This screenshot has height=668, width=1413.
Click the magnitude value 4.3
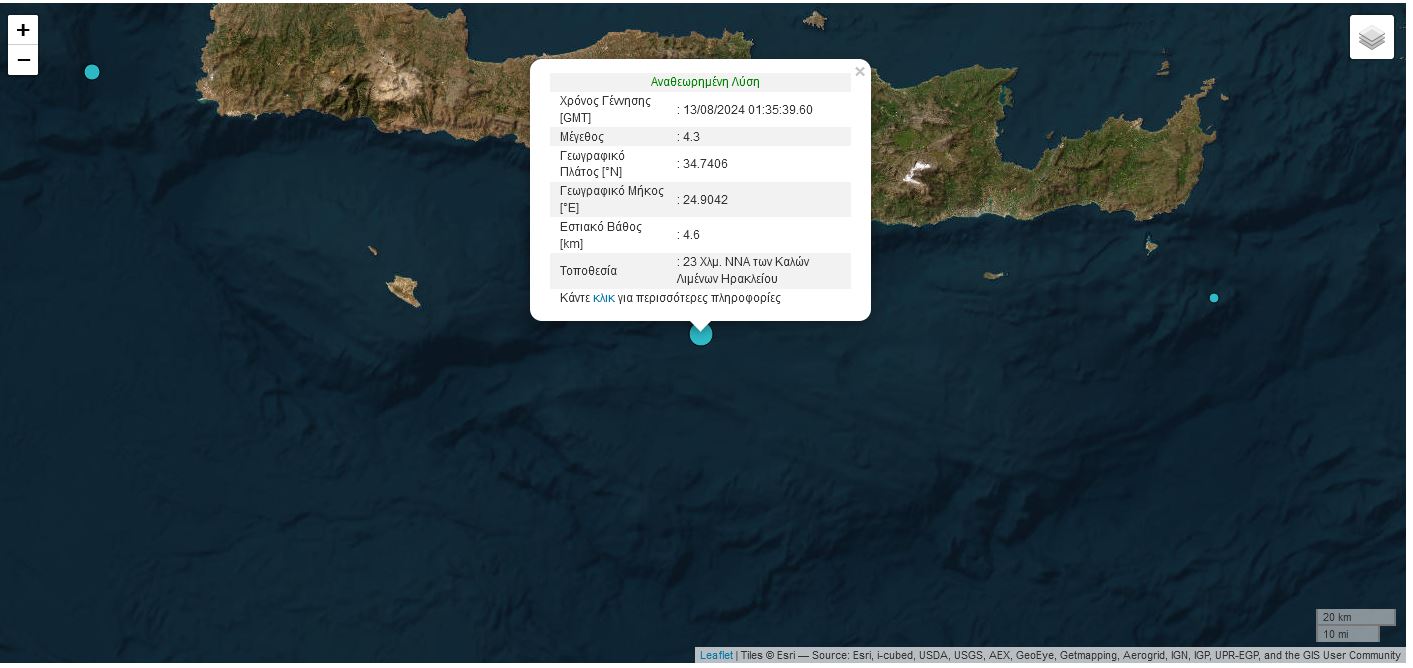691,137
